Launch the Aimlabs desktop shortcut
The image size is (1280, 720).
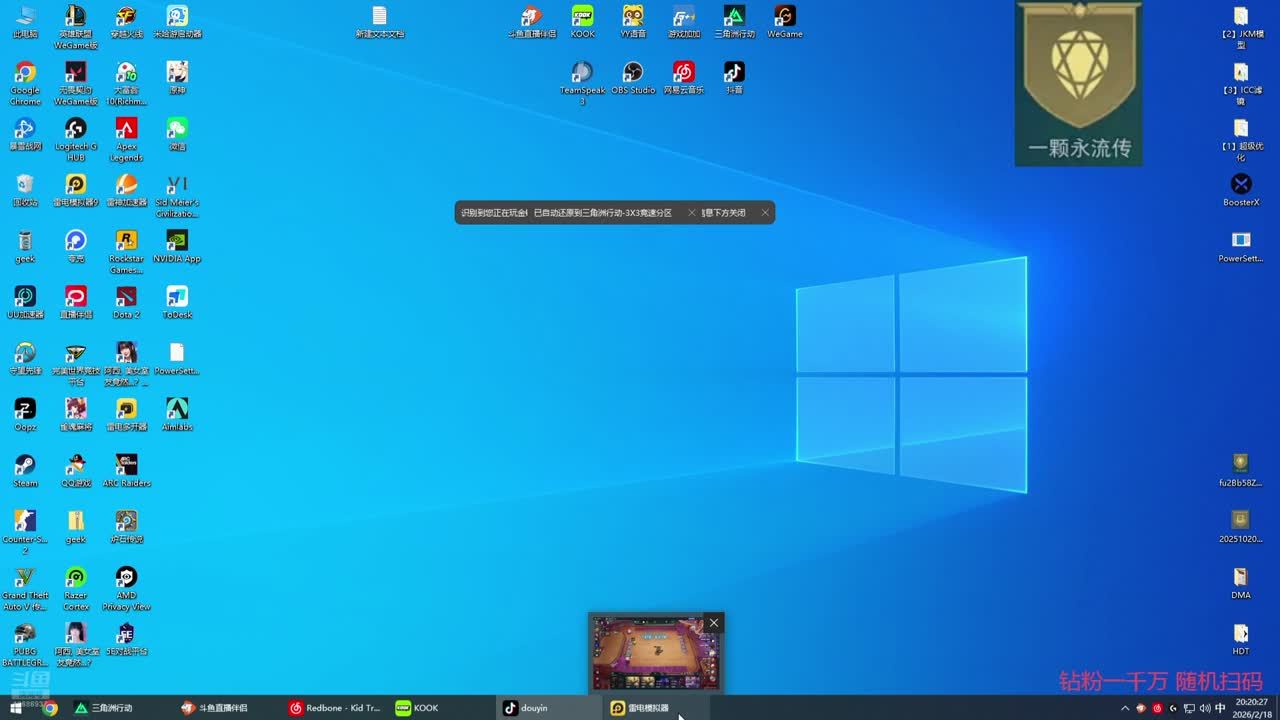pos(177,410)
